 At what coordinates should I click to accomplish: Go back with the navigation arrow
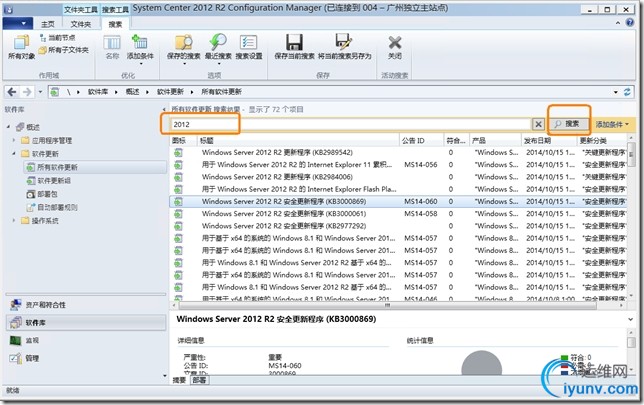[12, 92]
